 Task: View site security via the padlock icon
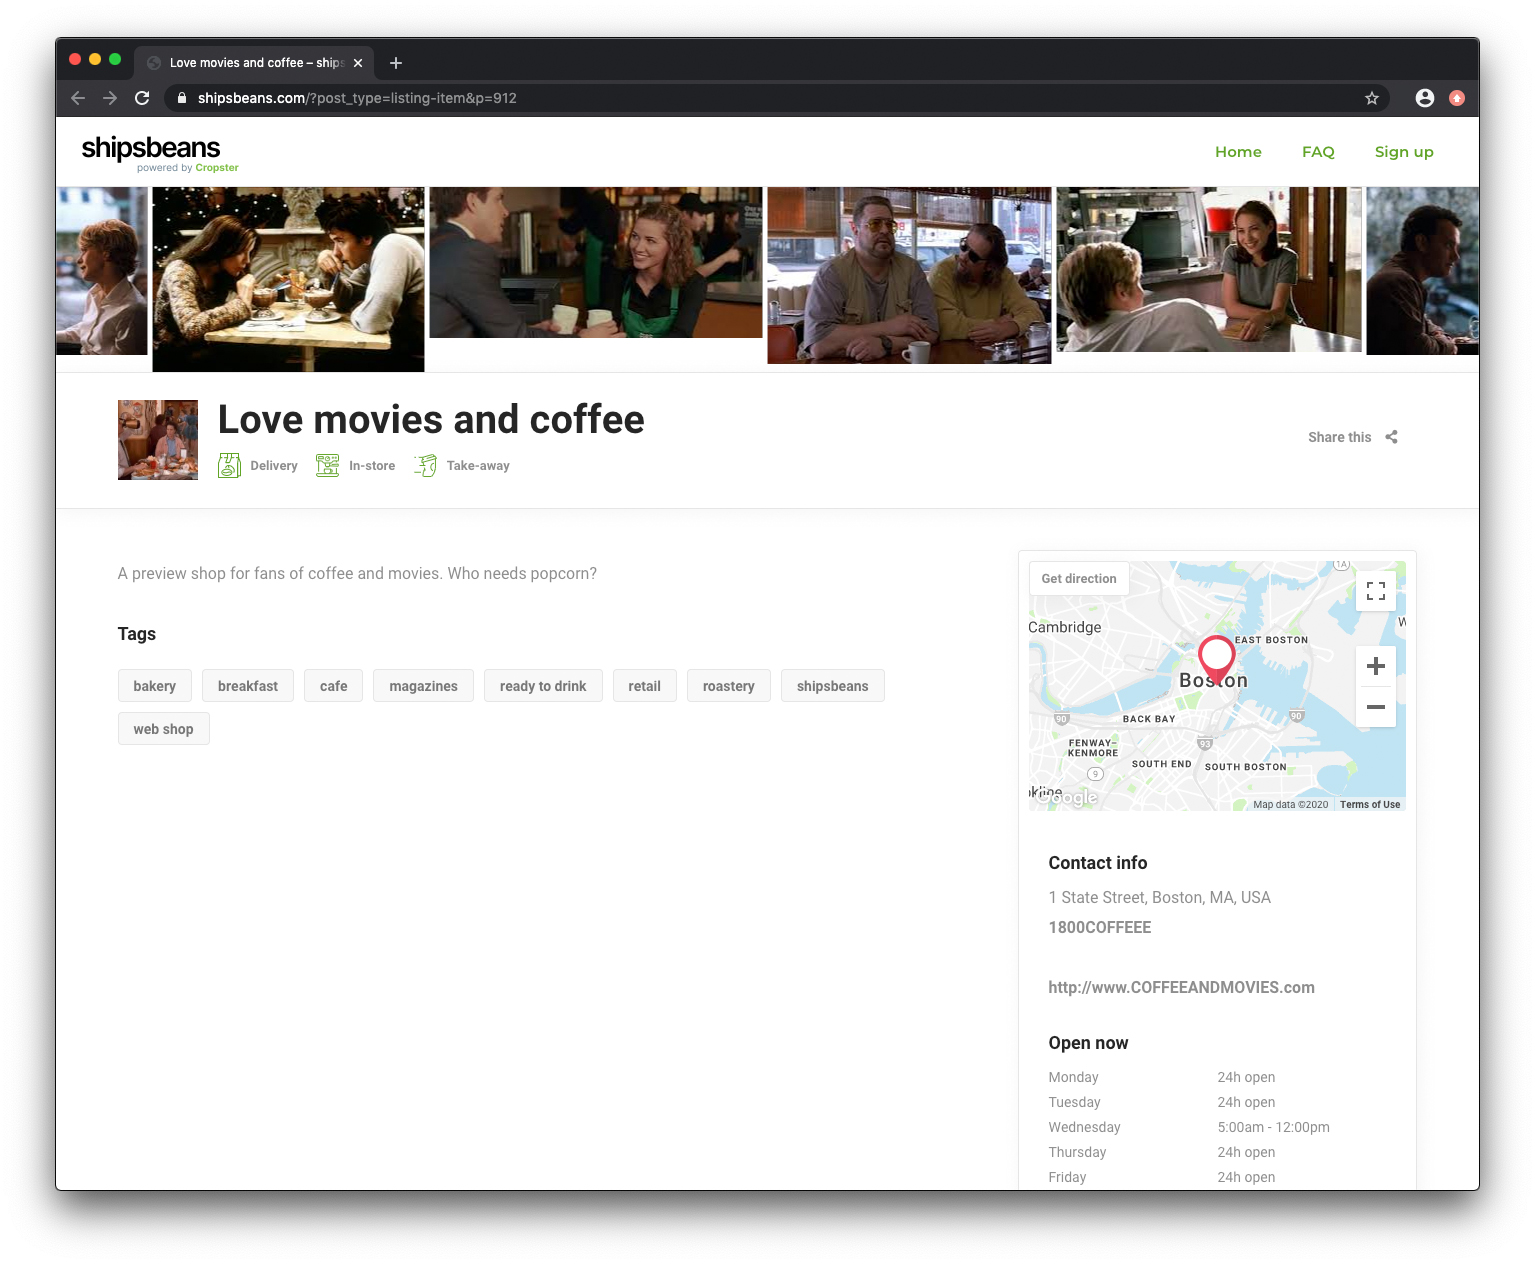point(181,98)
